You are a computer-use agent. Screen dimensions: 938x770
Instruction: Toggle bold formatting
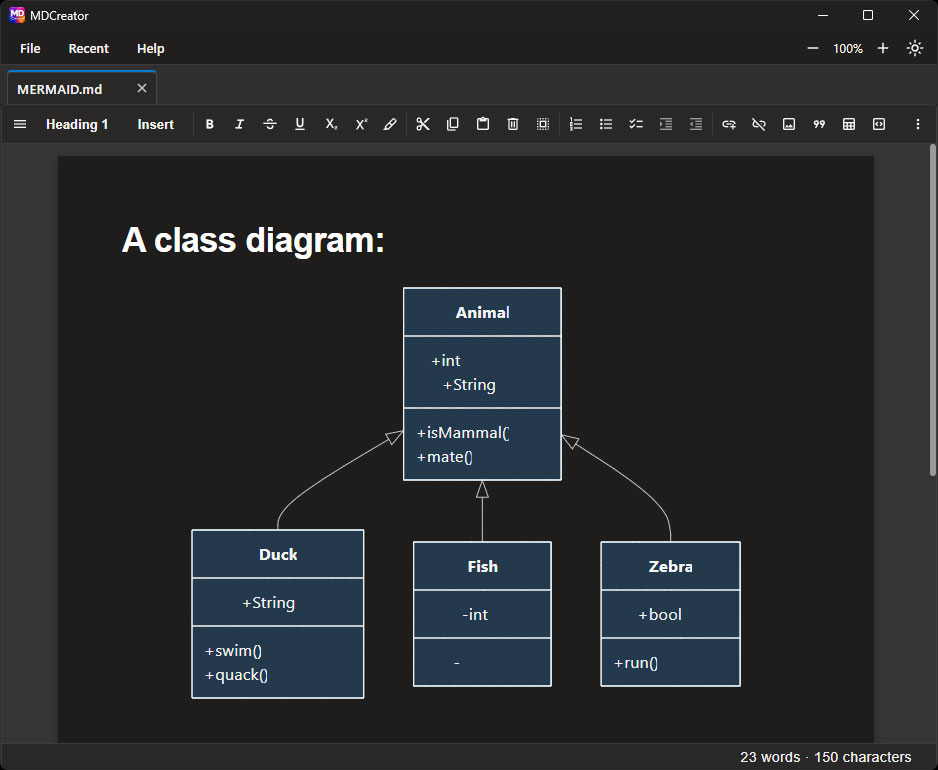tap(209, 124)
